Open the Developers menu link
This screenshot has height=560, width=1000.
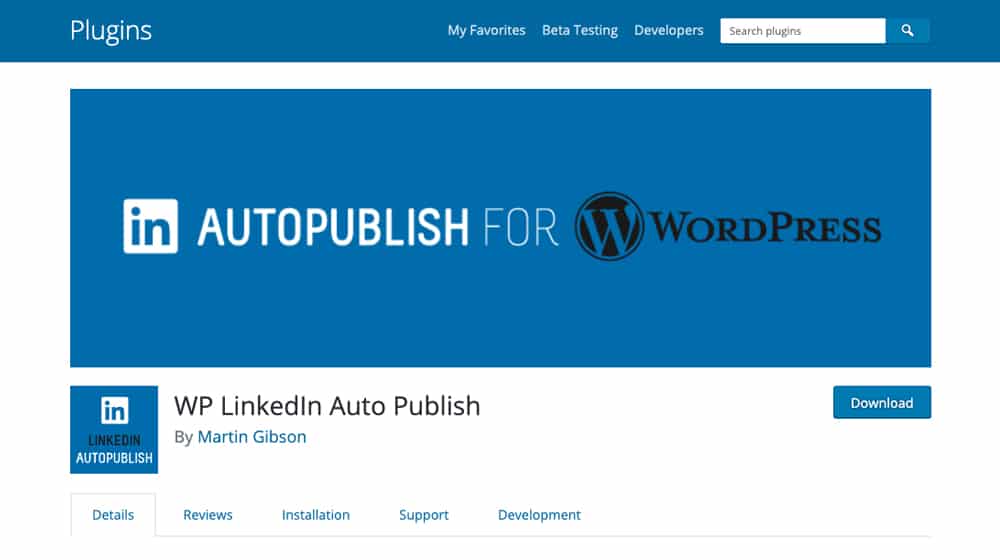[x=668, y=31]
